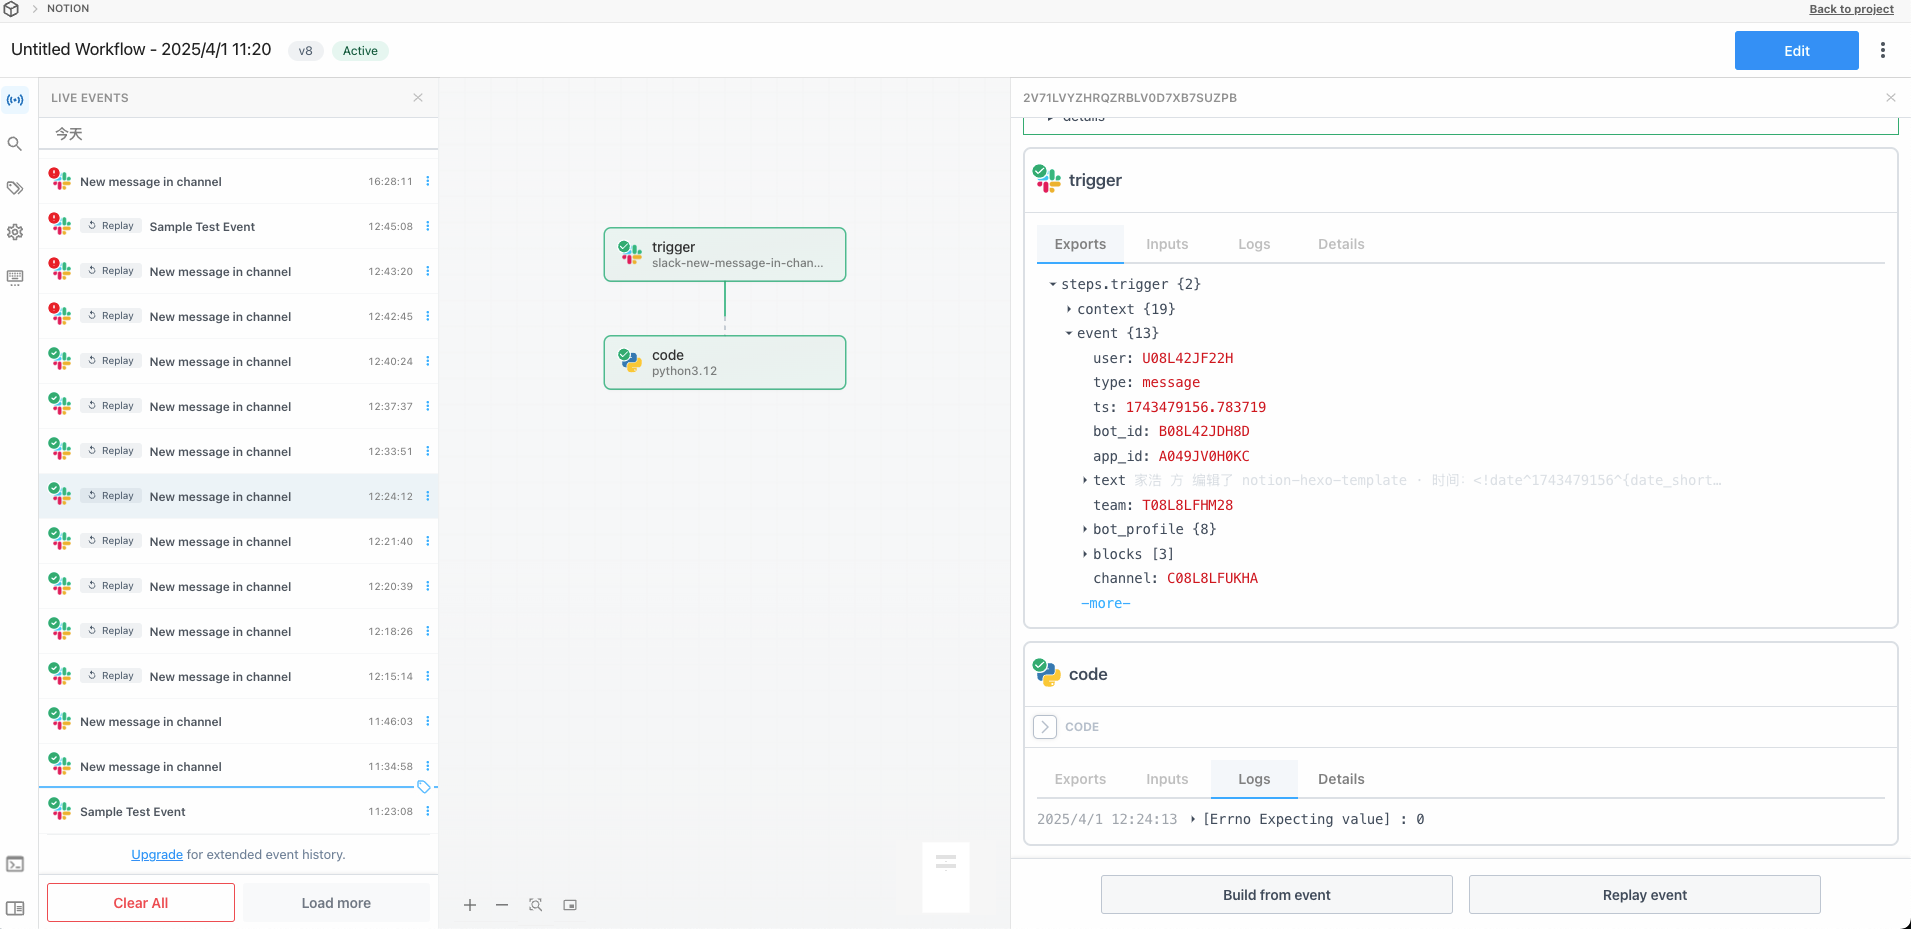Open options menu for 11:46:03 event
The height and width of the screenshot is (929, 1911).
[x=428, y=721]
